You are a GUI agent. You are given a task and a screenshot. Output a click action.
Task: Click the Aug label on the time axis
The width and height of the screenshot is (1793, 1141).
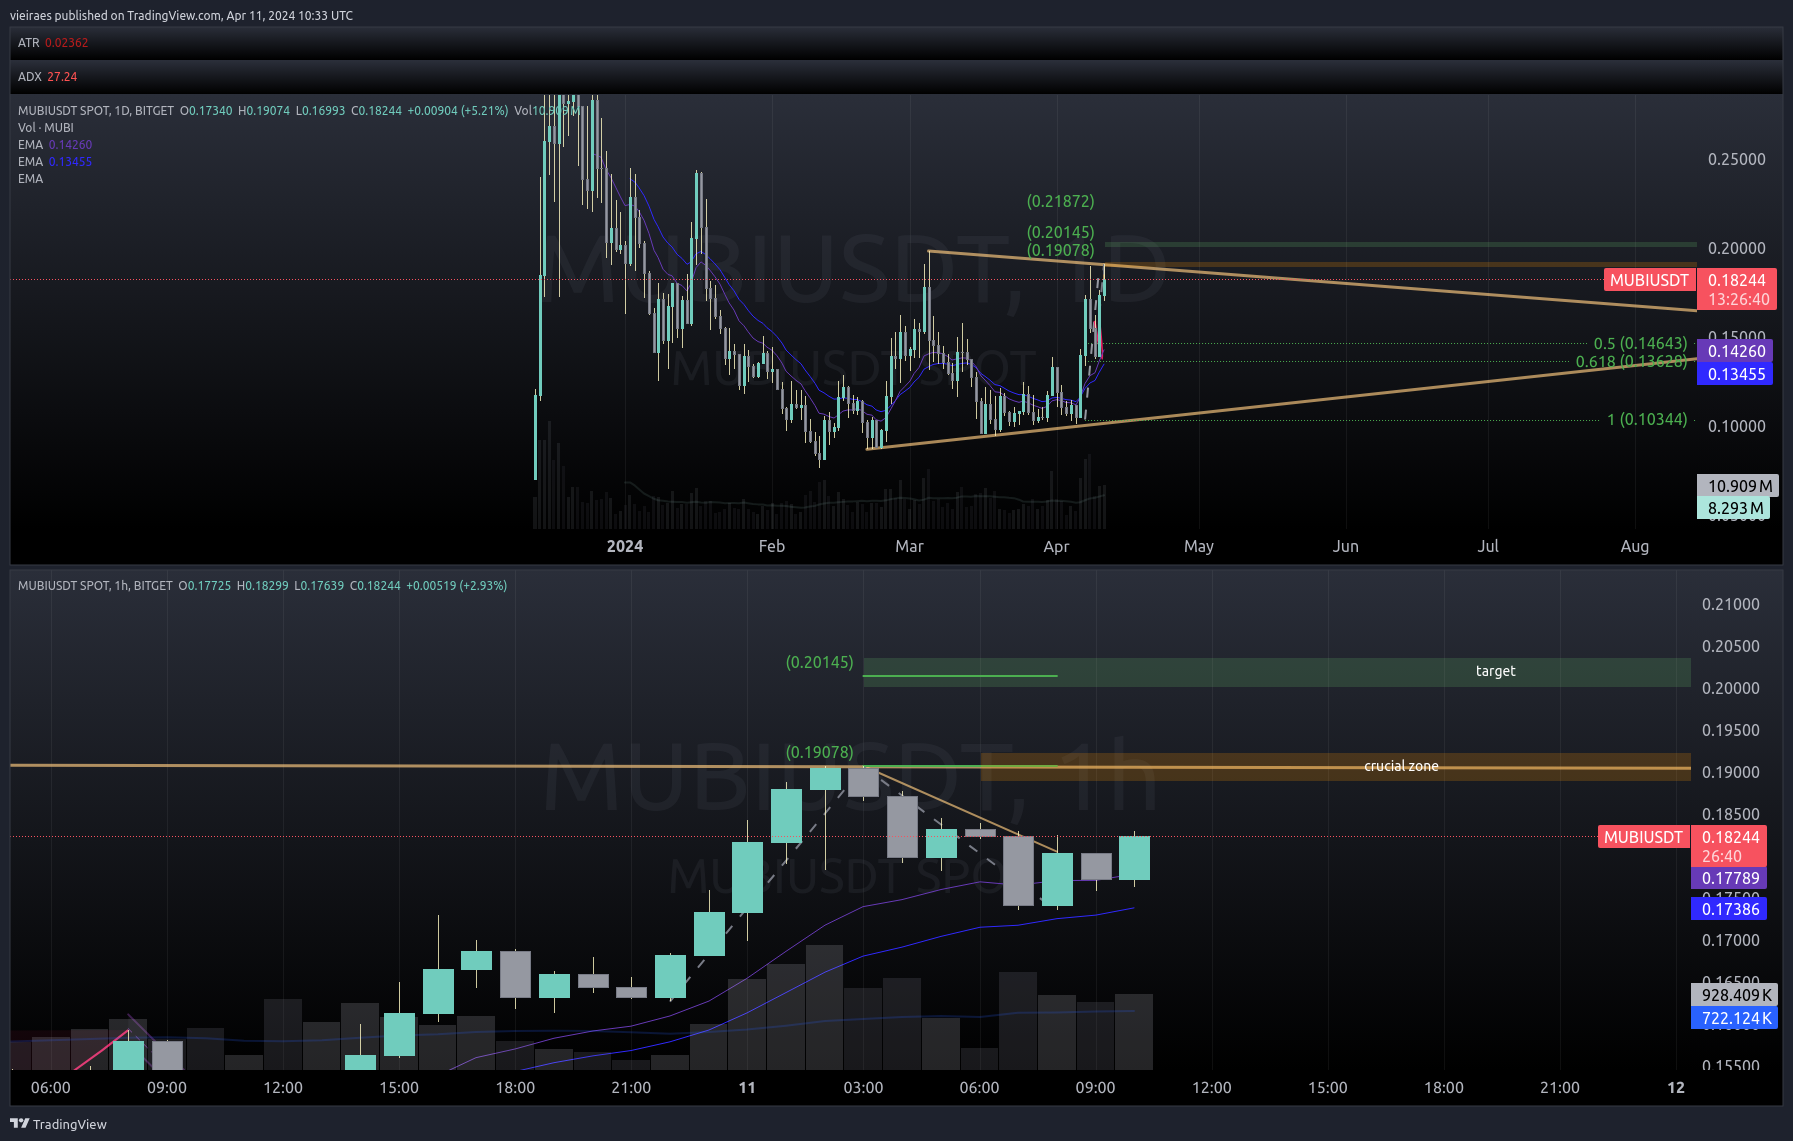click(1635, 547)
